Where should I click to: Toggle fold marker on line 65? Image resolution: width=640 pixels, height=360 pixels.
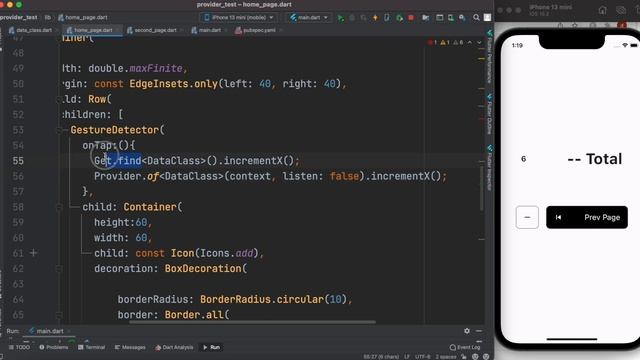(59, 315)
